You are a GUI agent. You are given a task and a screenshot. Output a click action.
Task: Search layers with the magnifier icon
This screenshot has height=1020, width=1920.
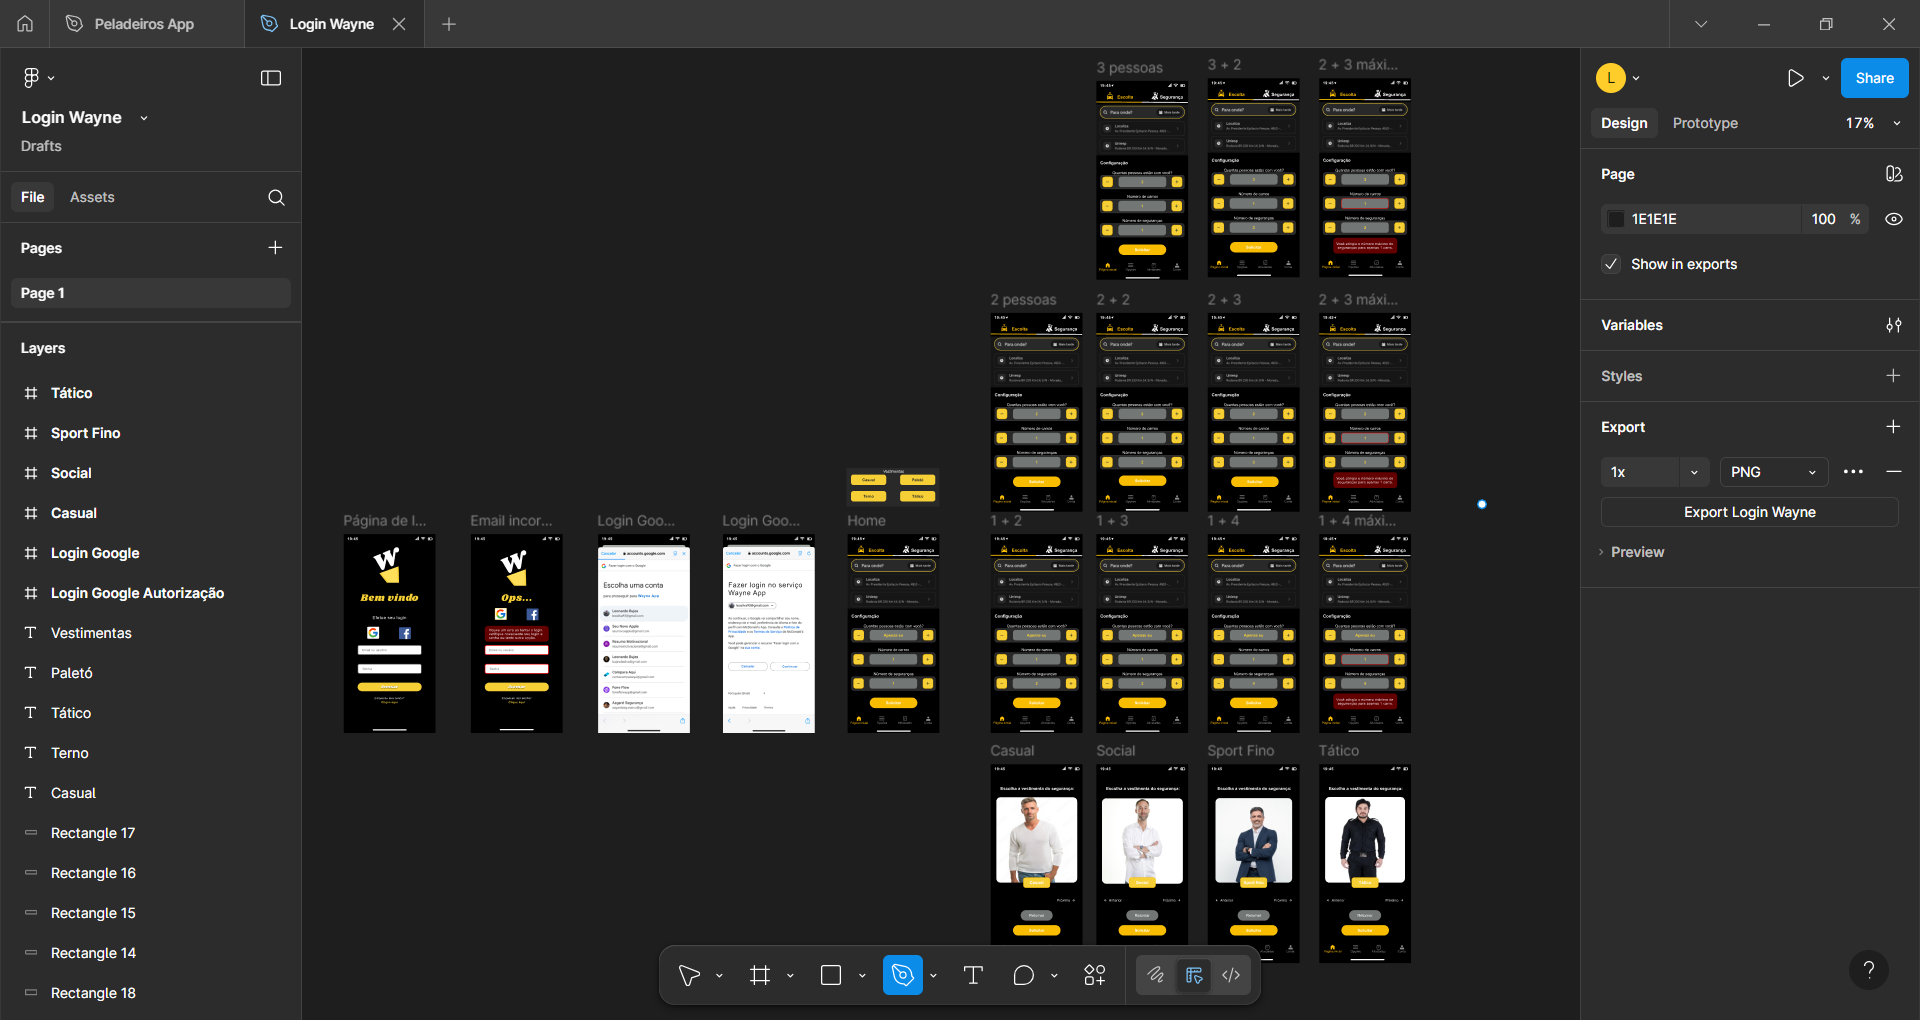click(276, 197)
